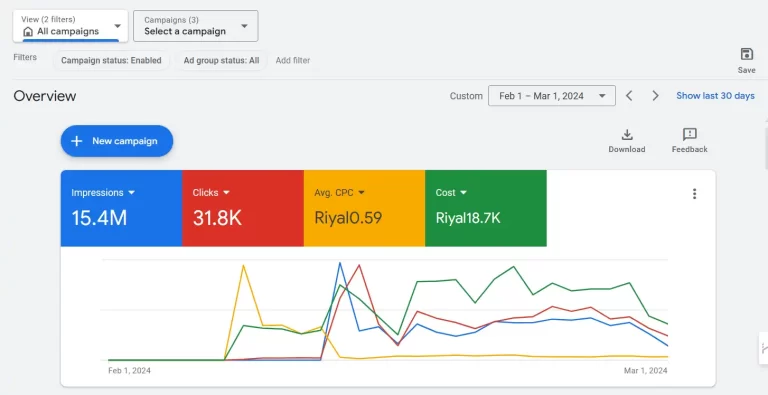Go to previous date range arrow
This screenshot has height=395, width=768.
(x=629, y=96)
